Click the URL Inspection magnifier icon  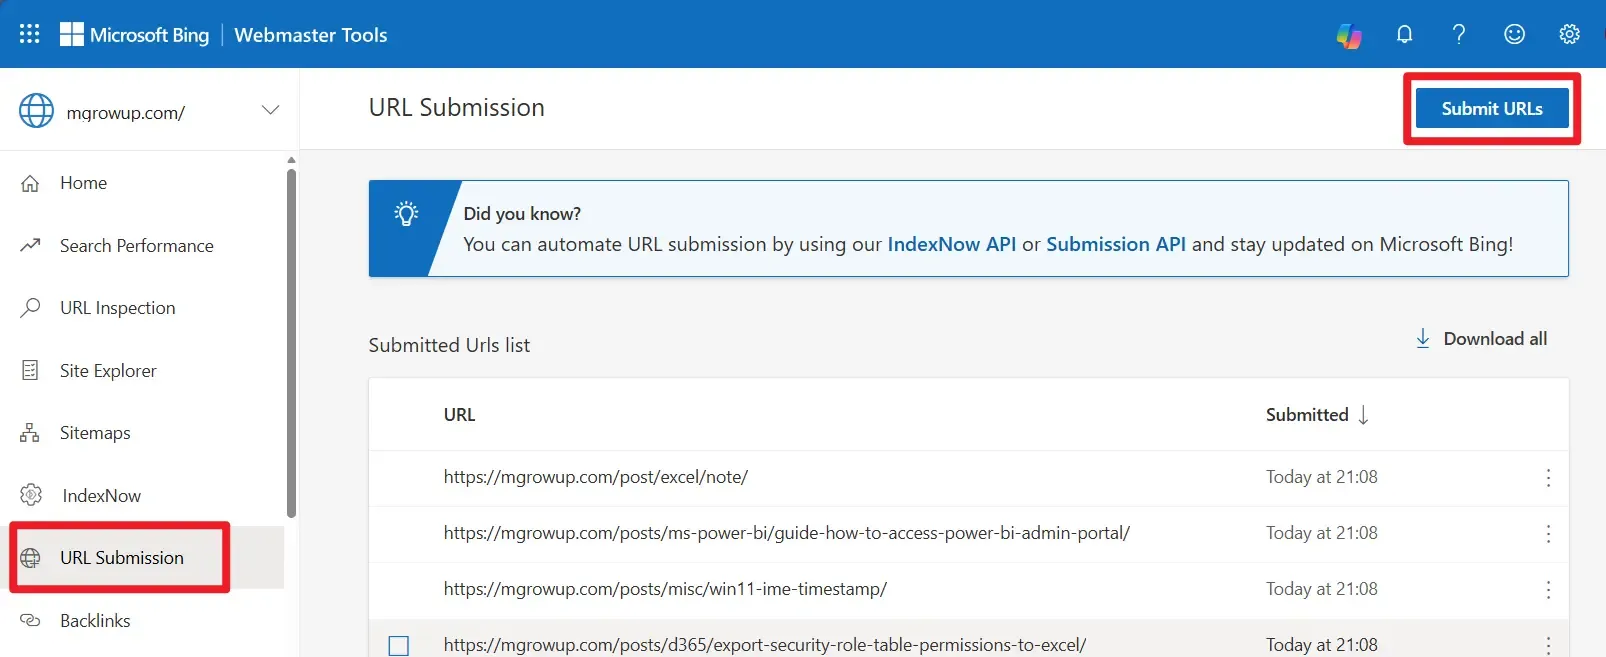click(x=30, y=307)
